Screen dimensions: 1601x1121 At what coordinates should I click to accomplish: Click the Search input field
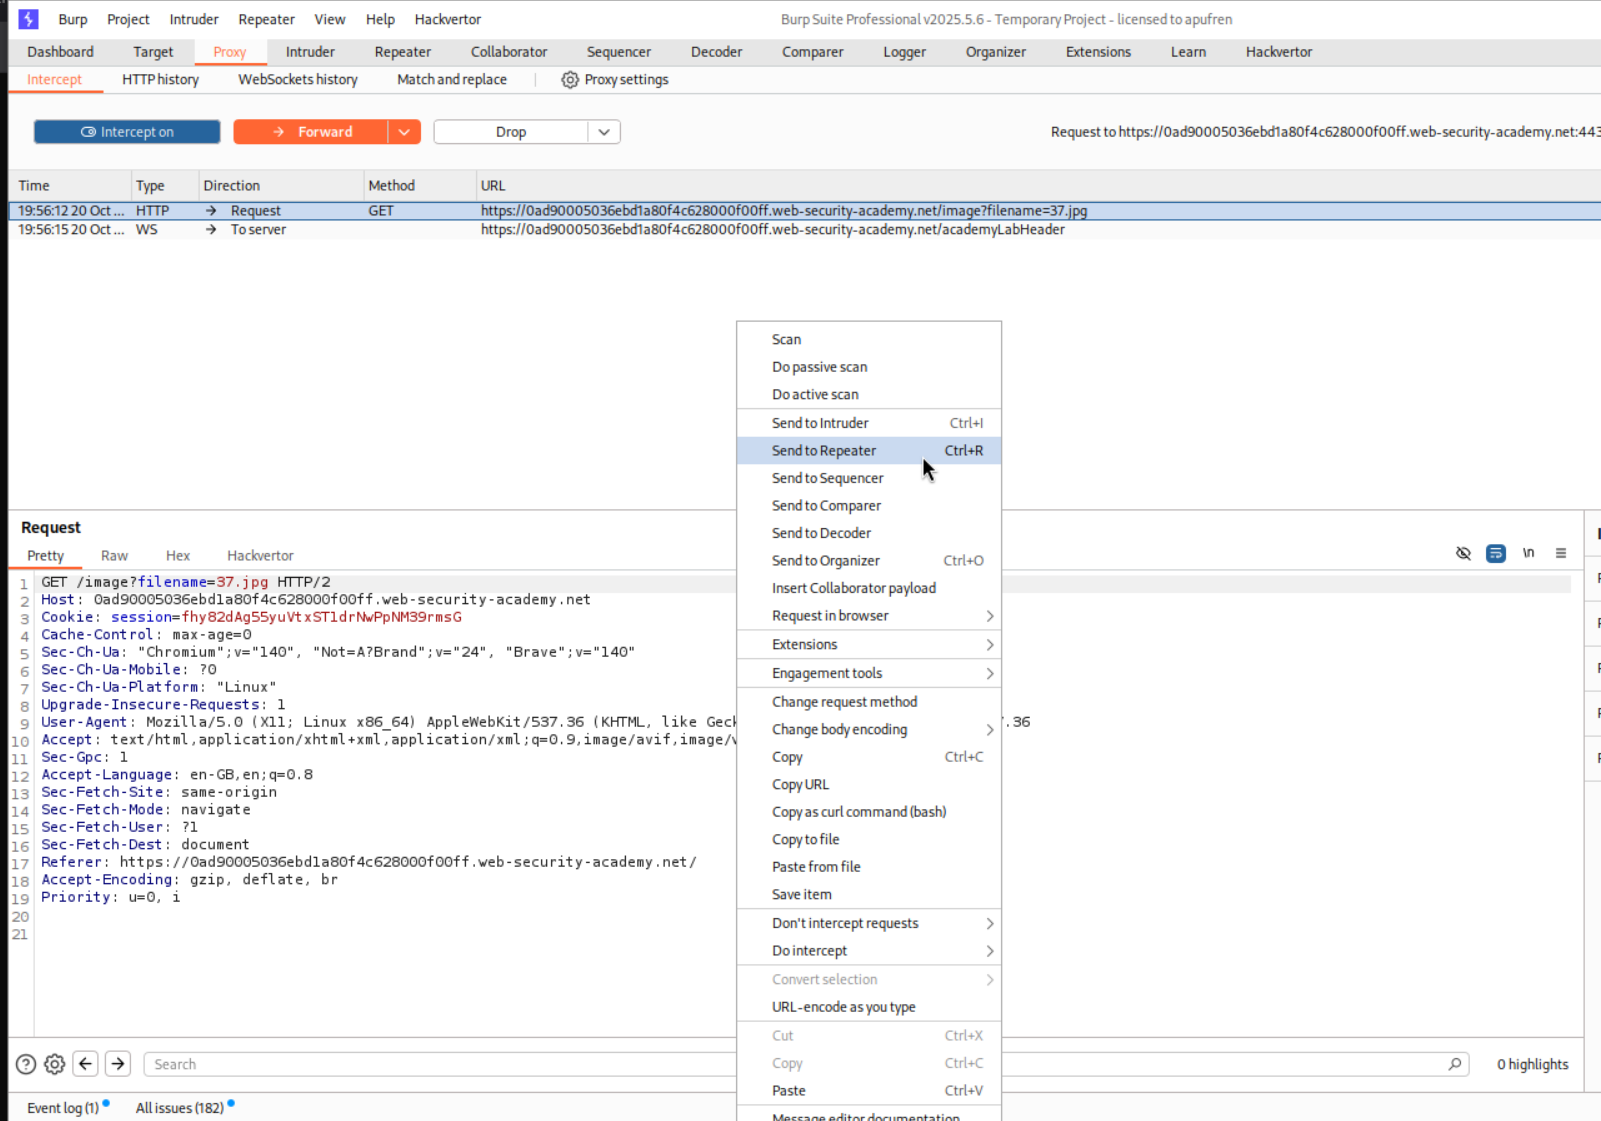click(440, 1064)
